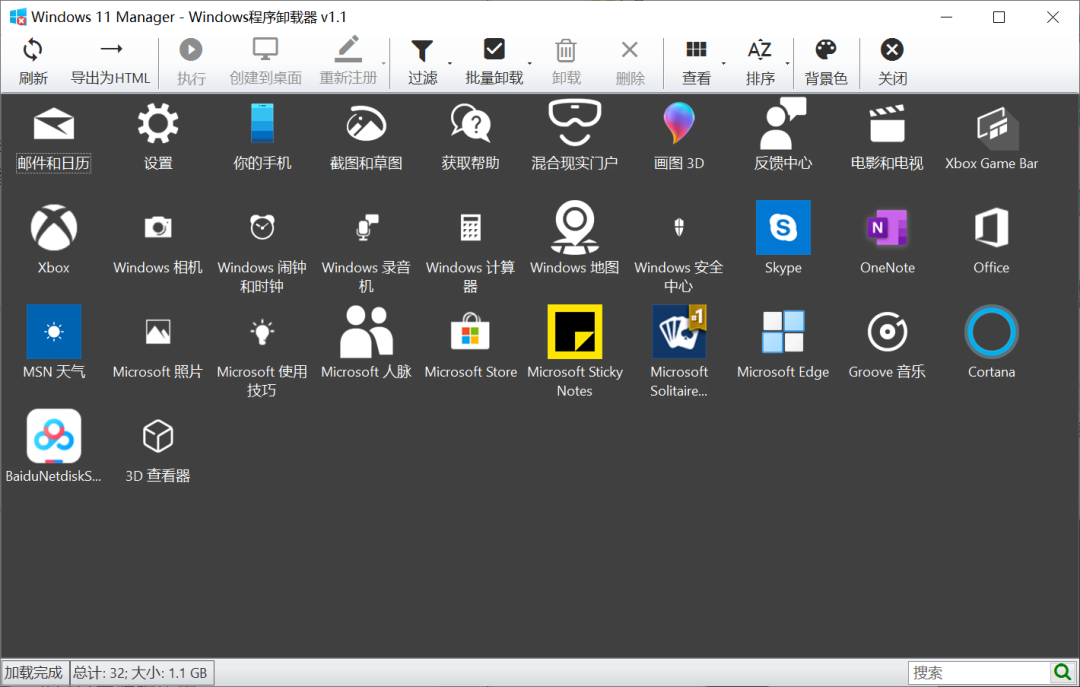
Task: Click the 过滤 filter button
Action: pos(422,62)
